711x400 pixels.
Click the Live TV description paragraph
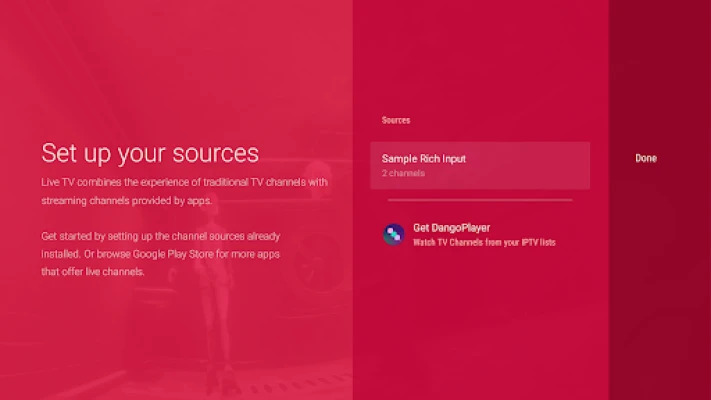pyautogui.click(x=184, y=191)
